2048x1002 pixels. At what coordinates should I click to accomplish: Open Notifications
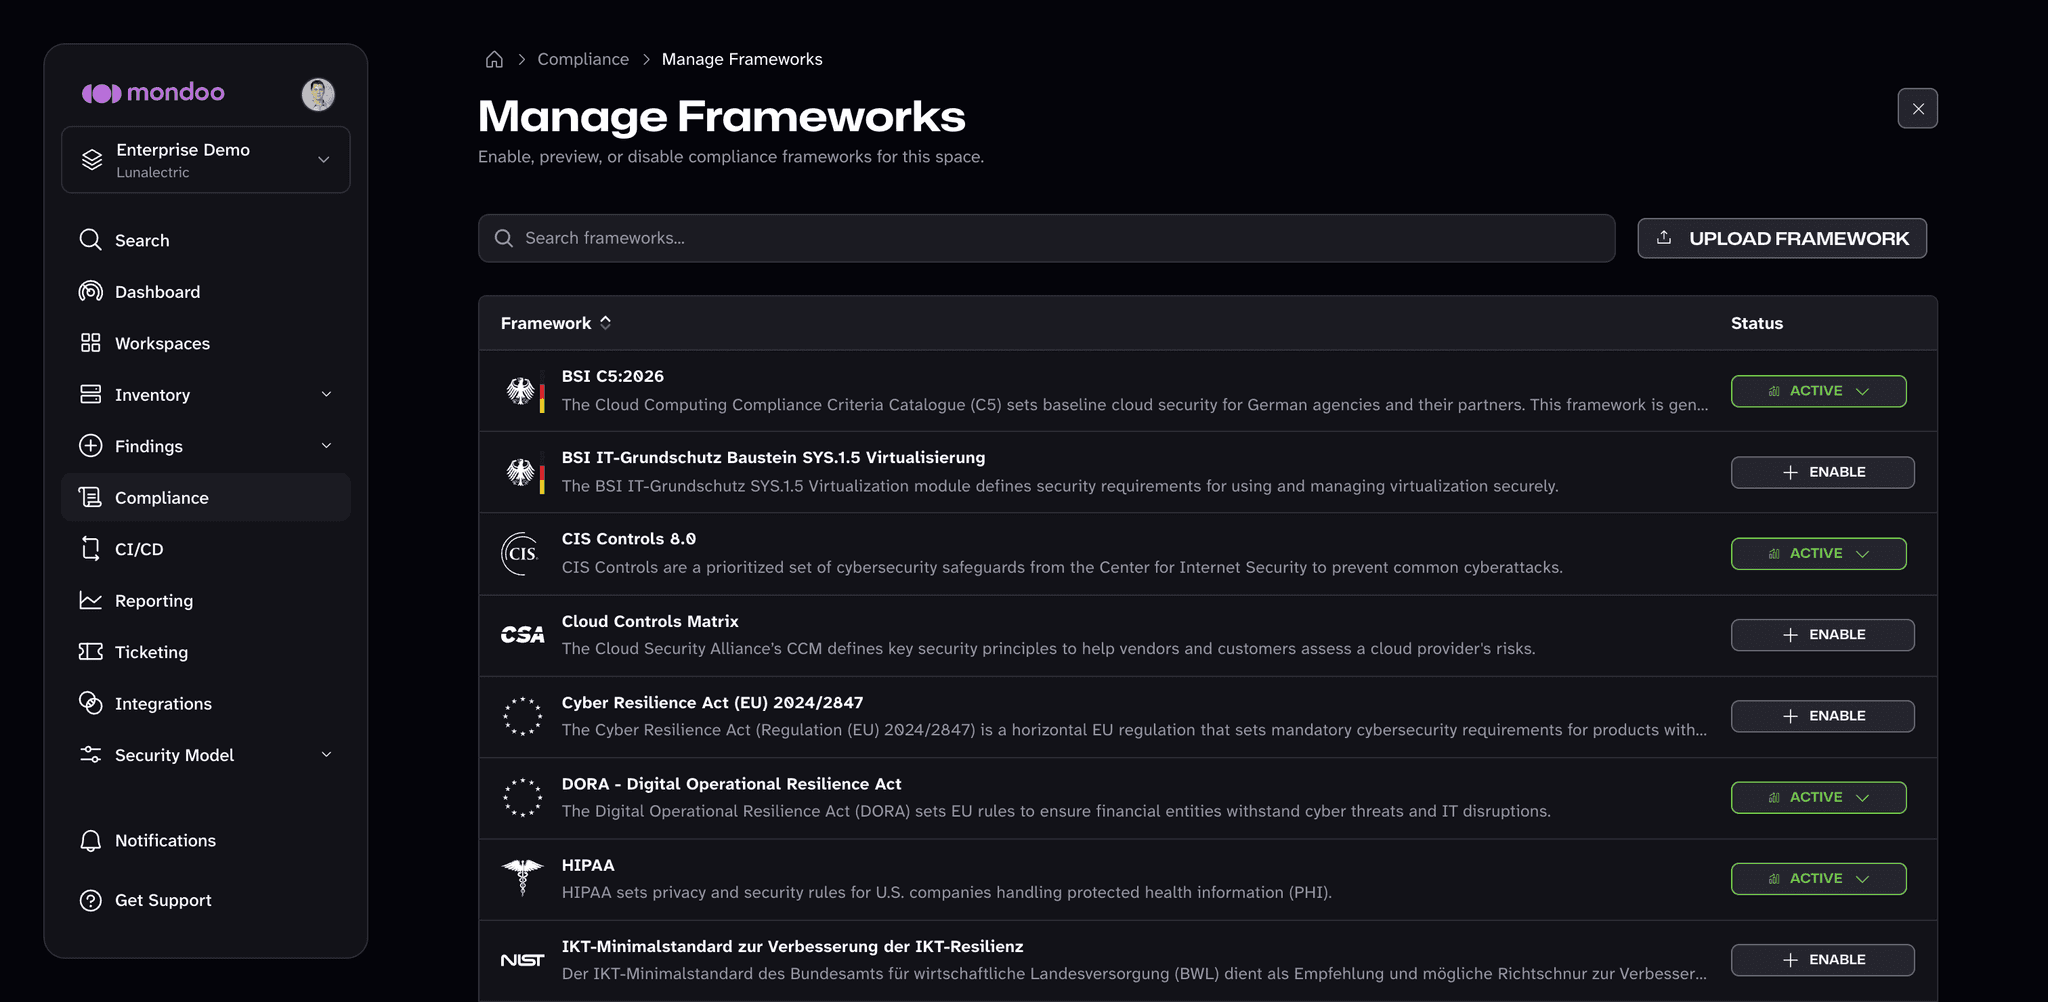click(x=206, y=841)
